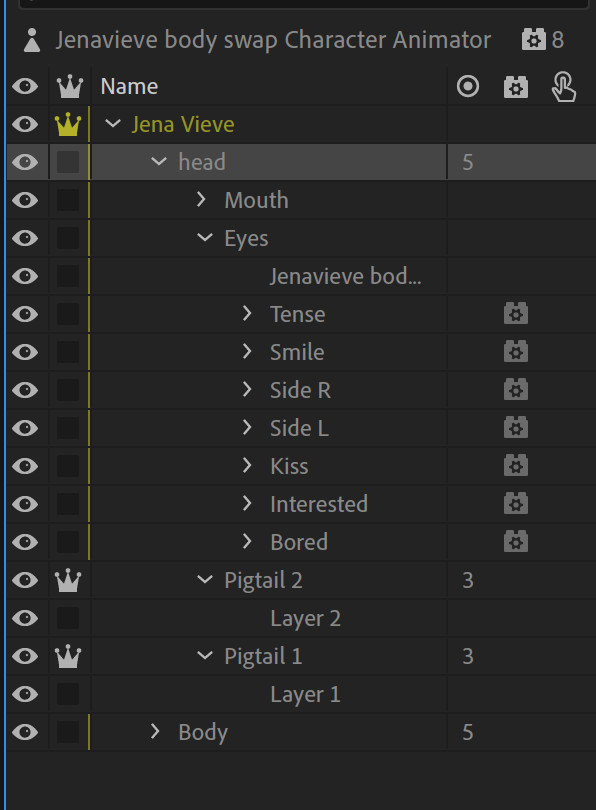Click the handle target column header icon
The width and height of the screenshot is (596, 810).
tap(468, 86)
